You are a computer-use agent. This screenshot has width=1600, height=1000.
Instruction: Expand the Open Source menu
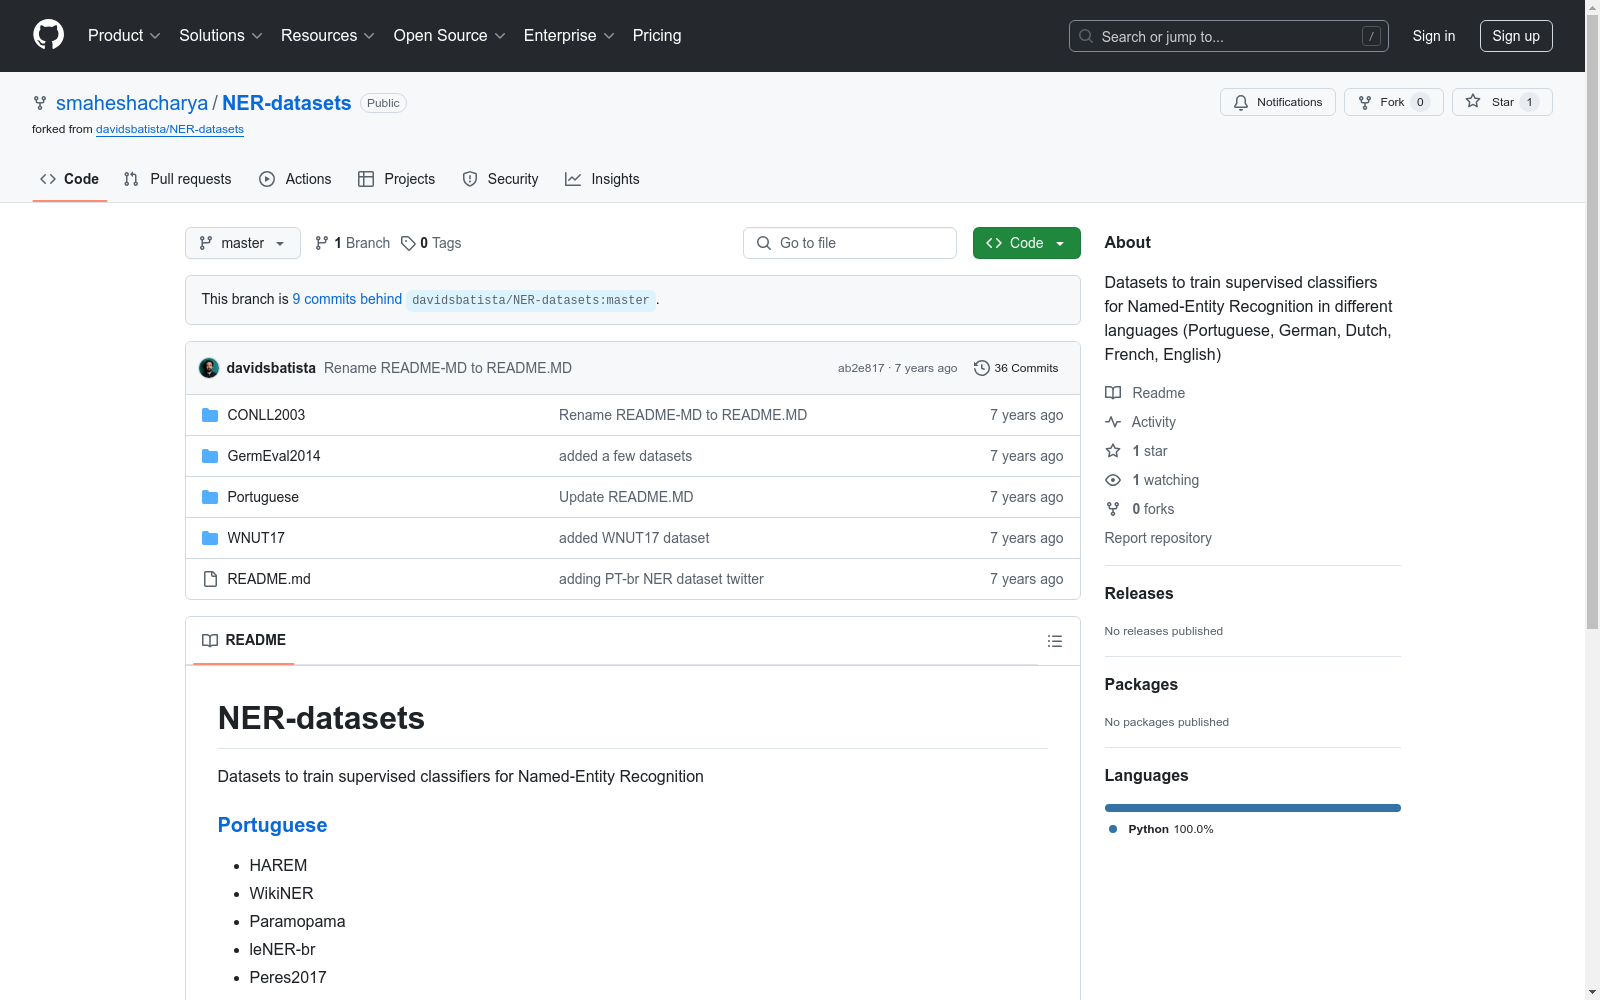point(450,35)
